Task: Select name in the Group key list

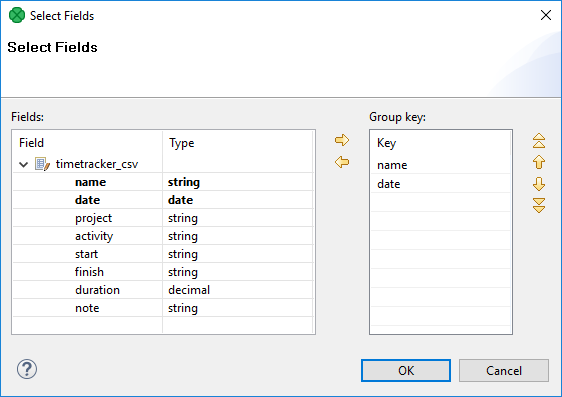Action: pos(440,165)
